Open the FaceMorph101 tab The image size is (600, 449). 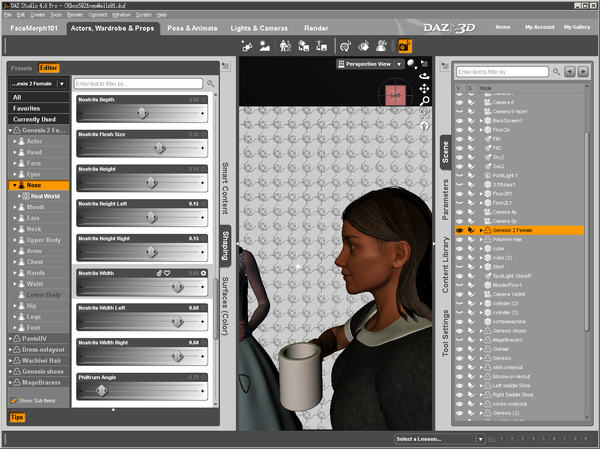pyautogui.click(x=34, y=28)
